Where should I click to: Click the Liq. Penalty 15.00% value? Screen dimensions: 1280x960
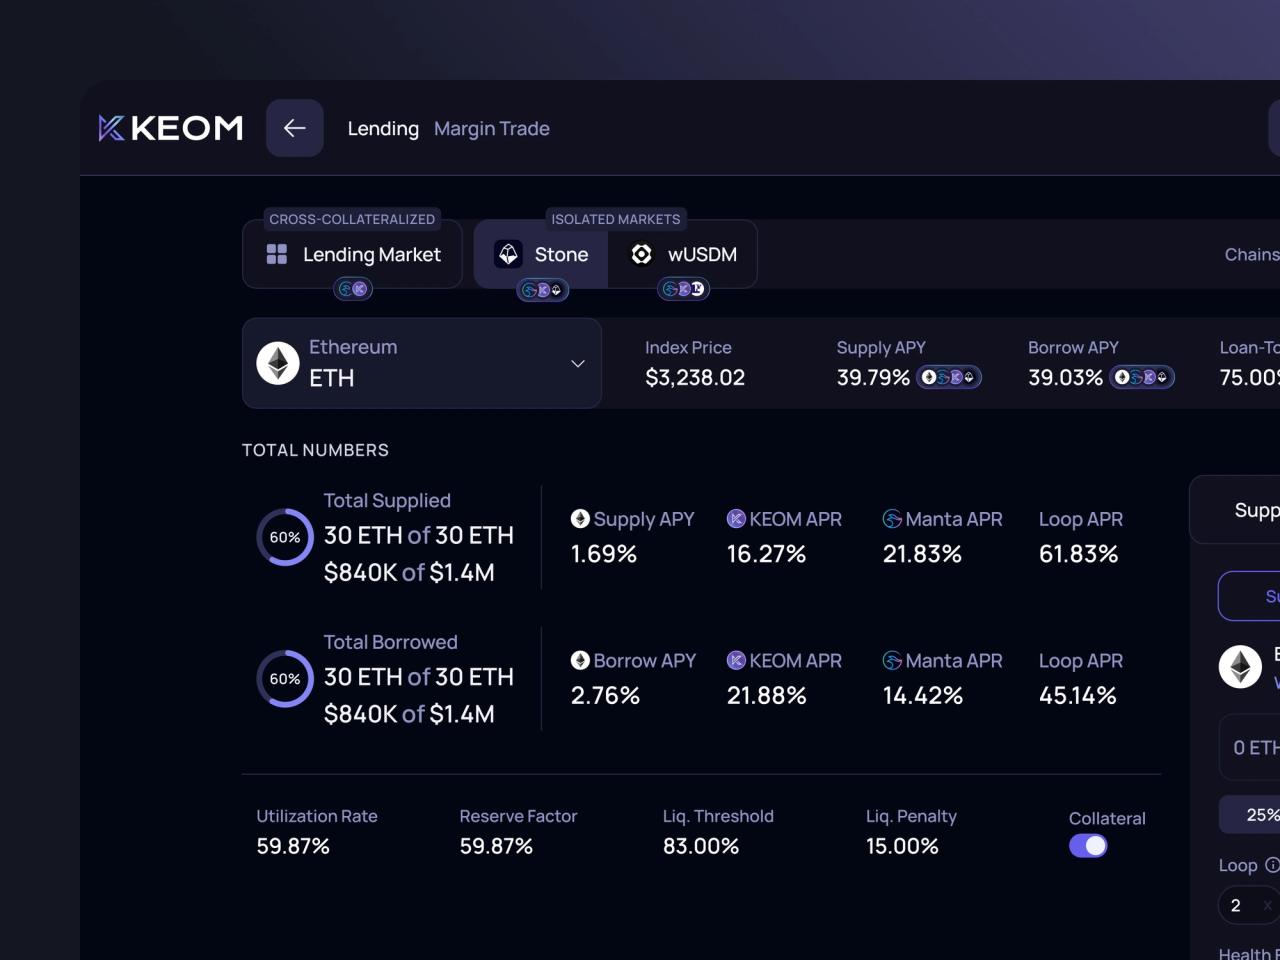pyautogui.click(x=902, y=846)
